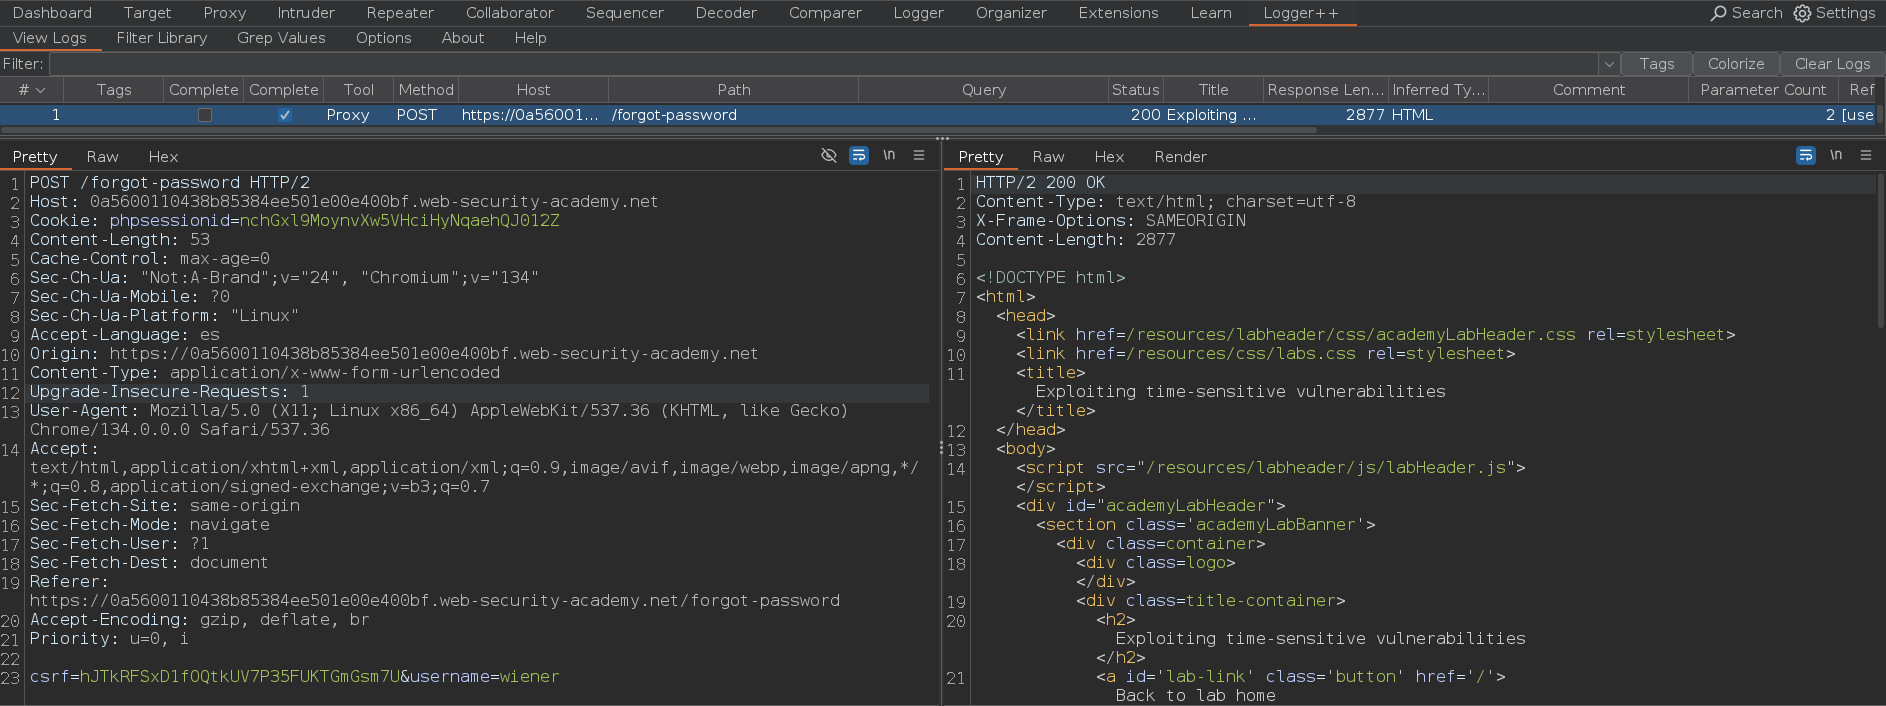Switch to the Repeater tab
This screenshot has height=706, width=1886.
point(400,13)
